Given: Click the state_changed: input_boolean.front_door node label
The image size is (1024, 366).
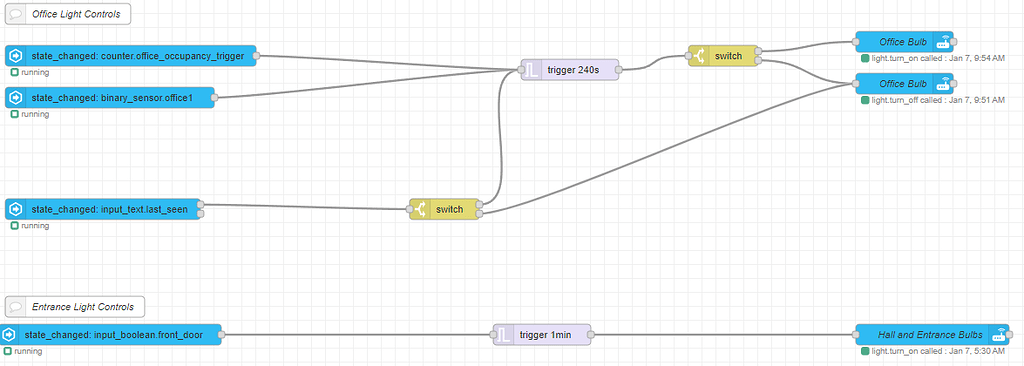Looking at the screenshot, I should click(114, 335).
